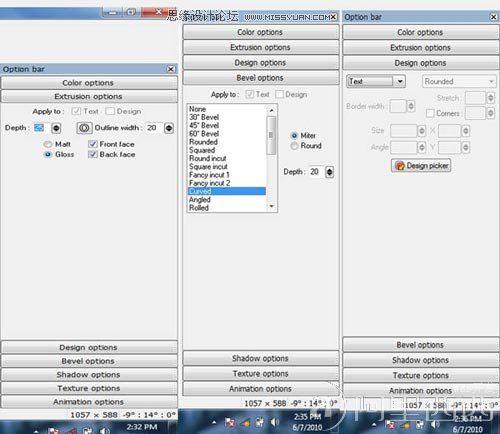Toggle the Front face checkbox
Screen dimensions: 500x434
[x=92, y=144]
